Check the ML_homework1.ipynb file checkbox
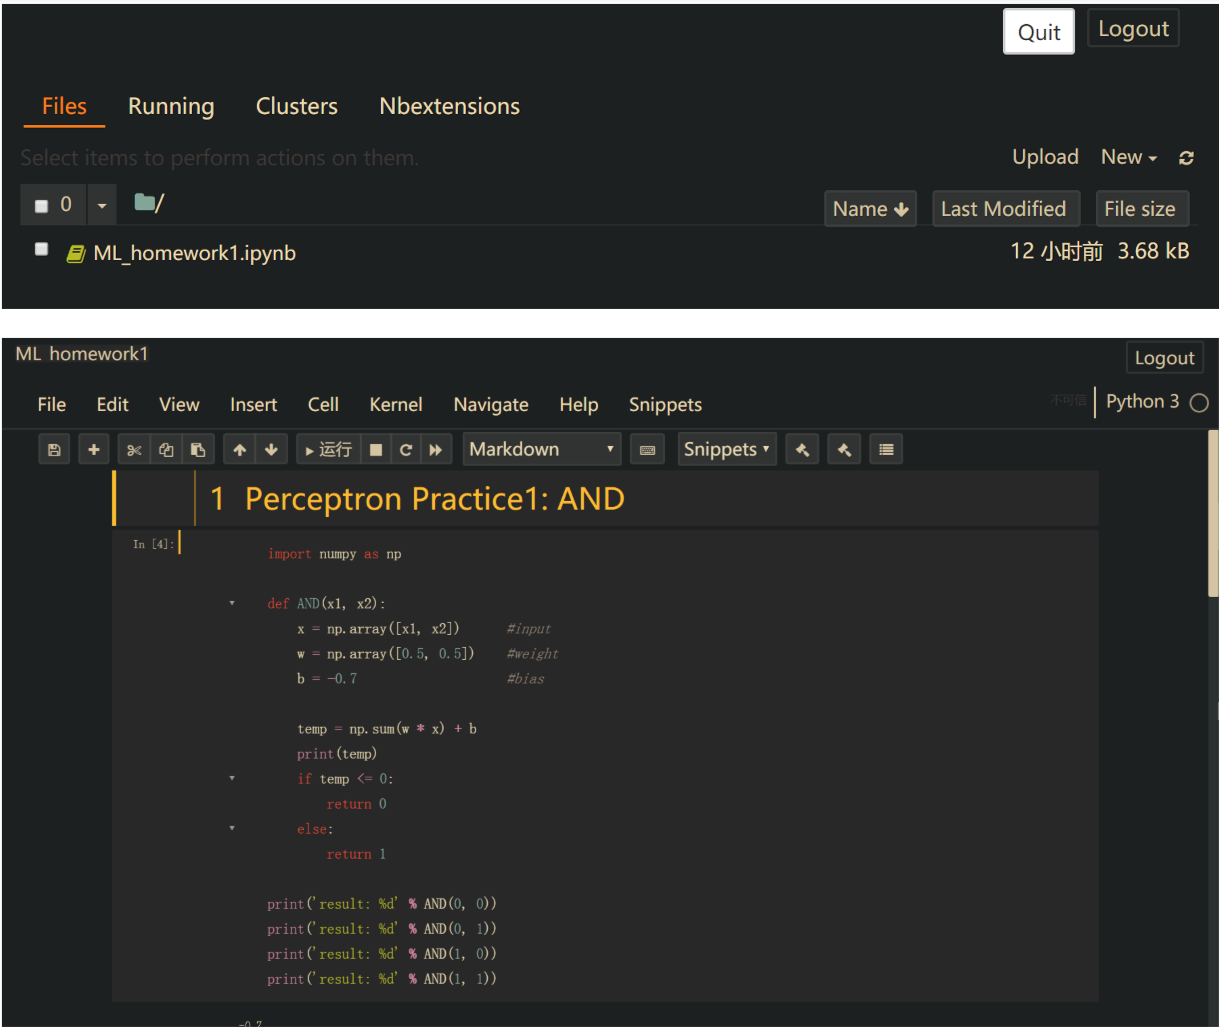Viewport: 1219px width, 1027px height. pyautogui.click(x=41, y=248)
